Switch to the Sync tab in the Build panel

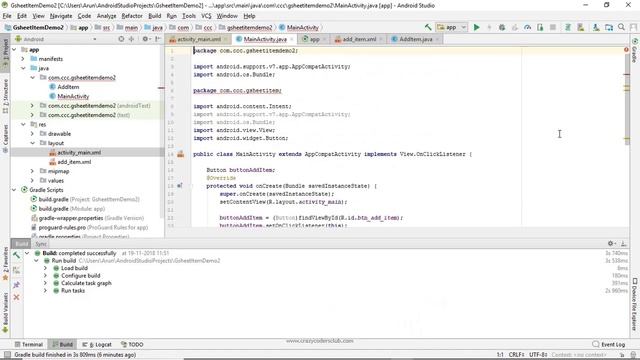[40, 244]
